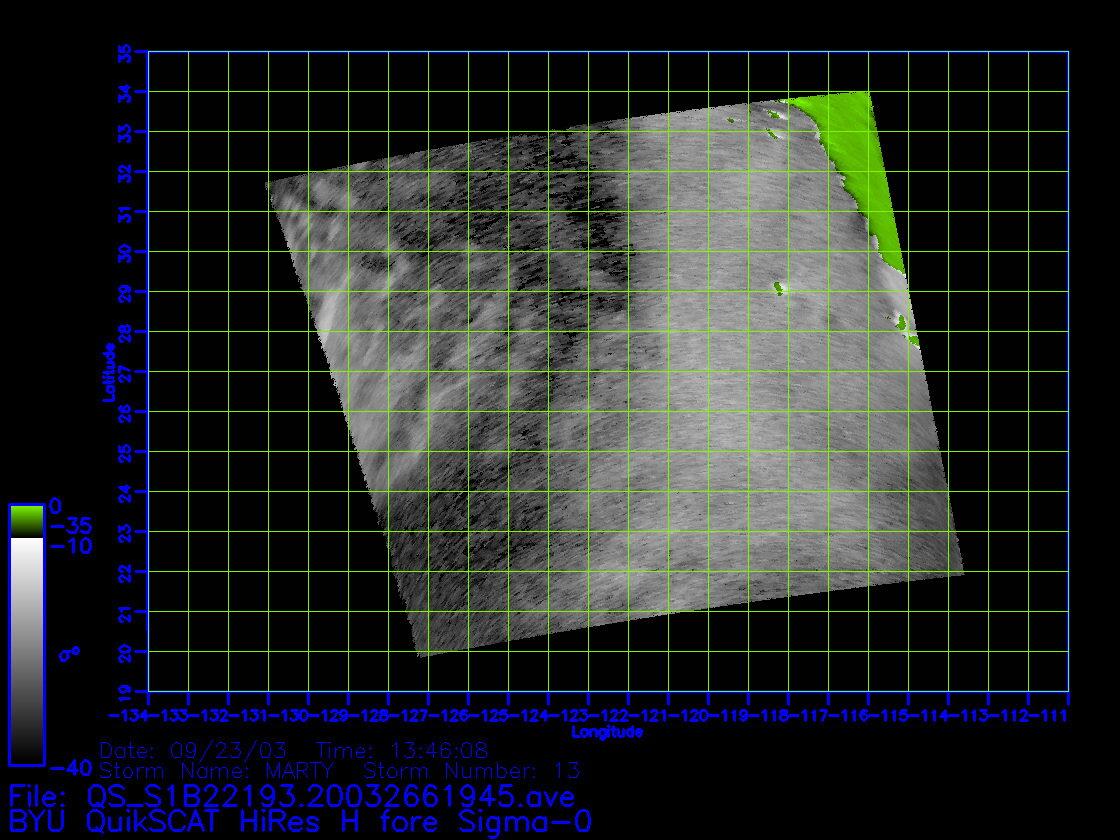This screenshot has height=840, width=1120.
Task: Click the Time 13:46:08 text
Action: pyautogui.click(x=401, y=750)
